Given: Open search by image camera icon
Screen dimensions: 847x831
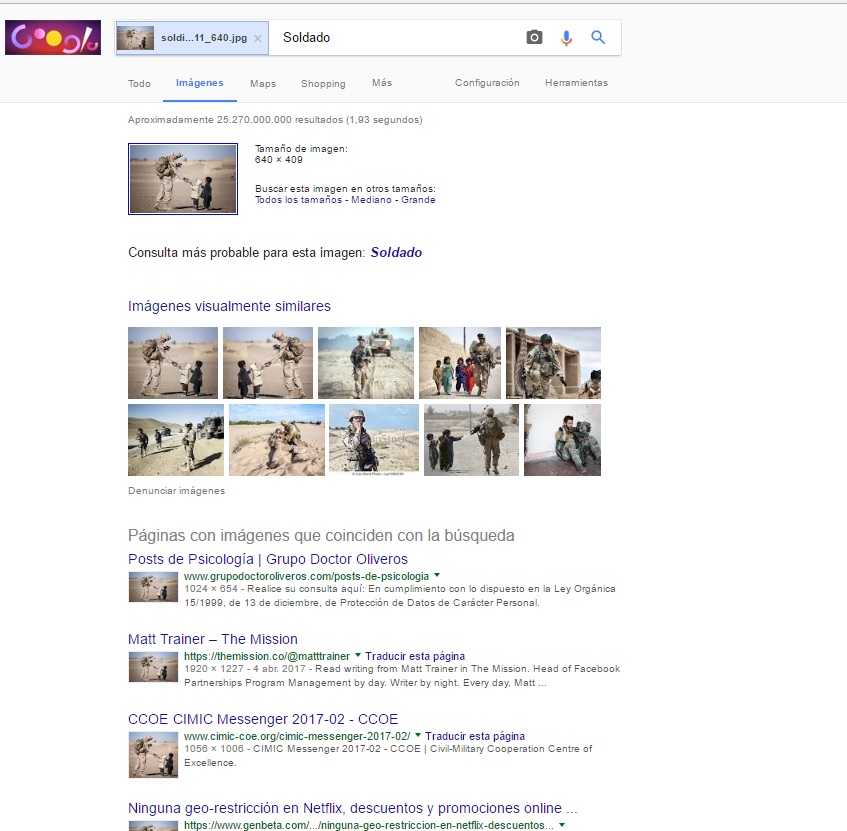Looking at the screenshot, I should click(x=534, y=38).
